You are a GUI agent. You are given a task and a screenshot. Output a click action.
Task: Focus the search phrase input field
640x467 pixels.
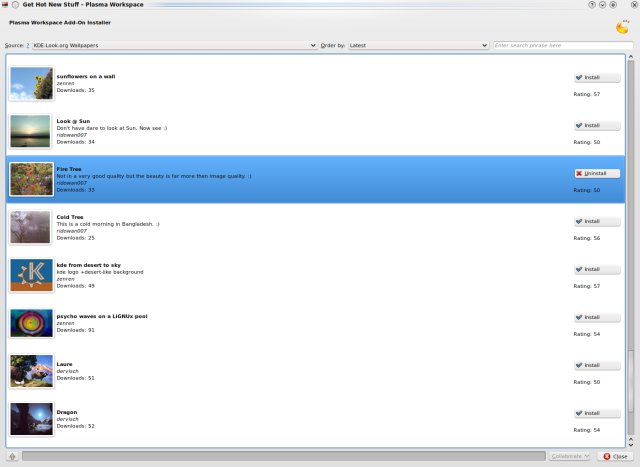click(x=563, y=45)
